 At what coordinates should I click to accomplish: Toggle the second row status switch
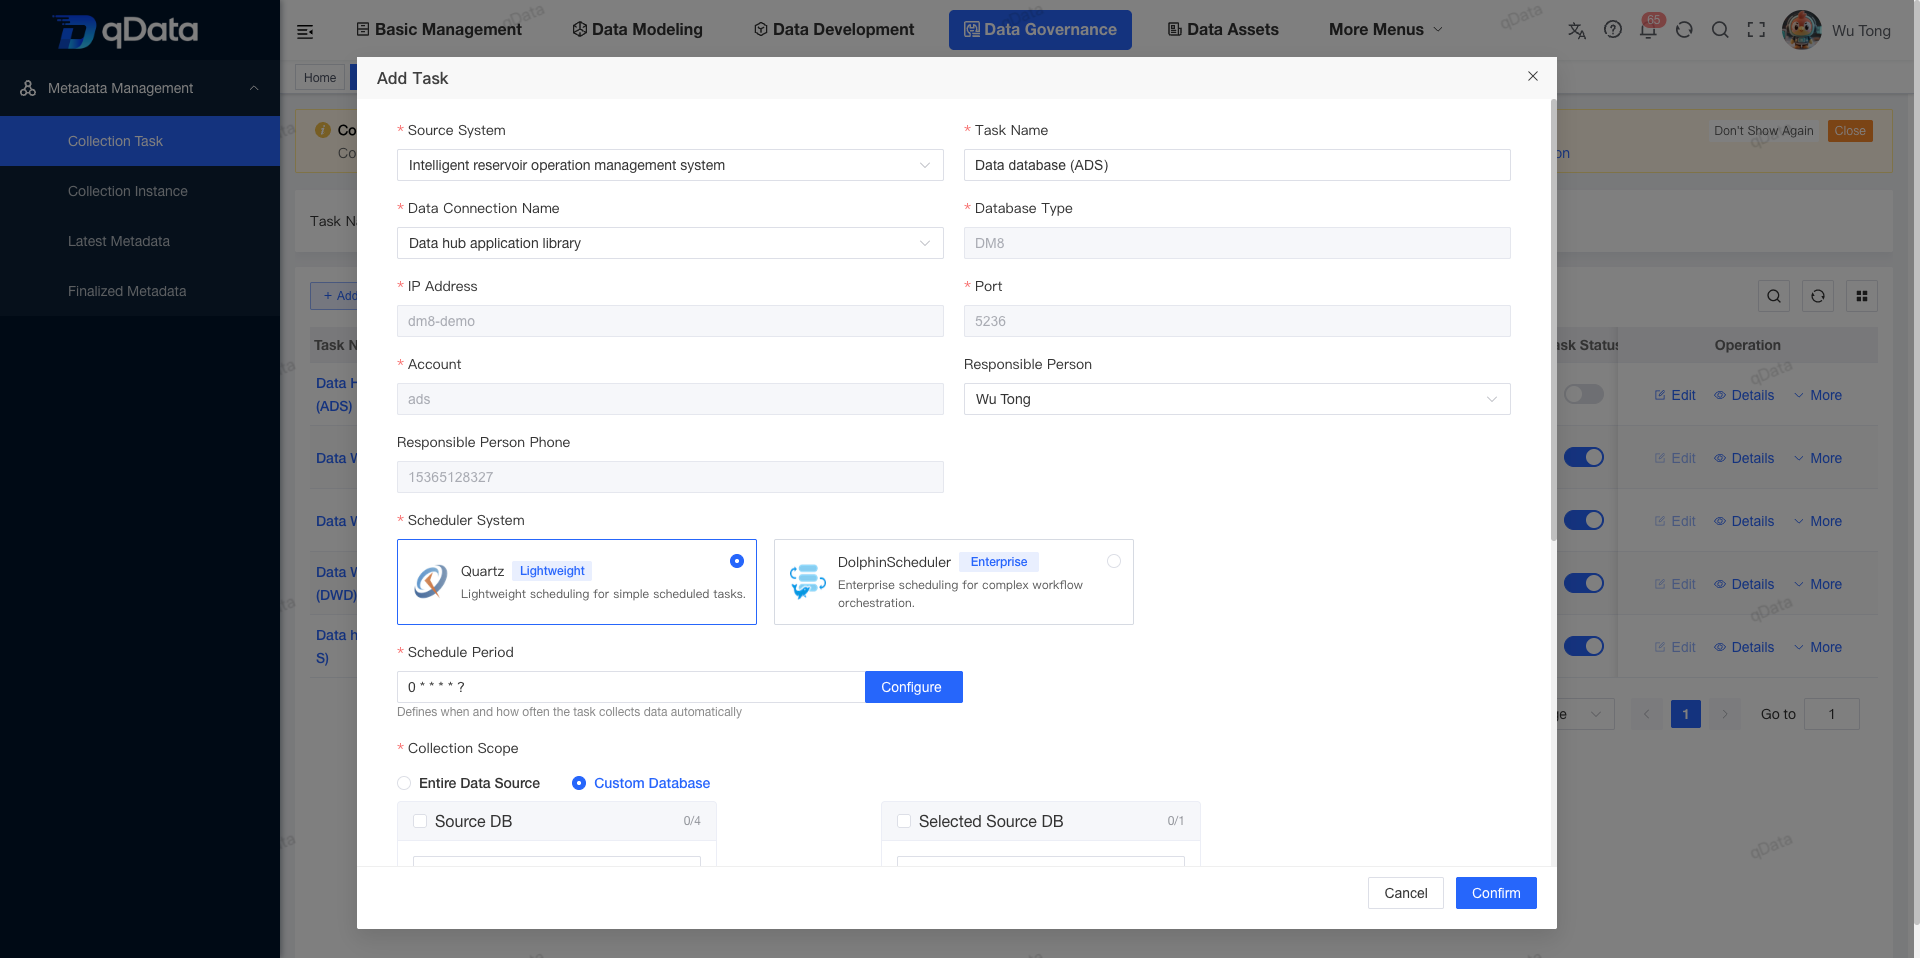[x=1584, y=457]
